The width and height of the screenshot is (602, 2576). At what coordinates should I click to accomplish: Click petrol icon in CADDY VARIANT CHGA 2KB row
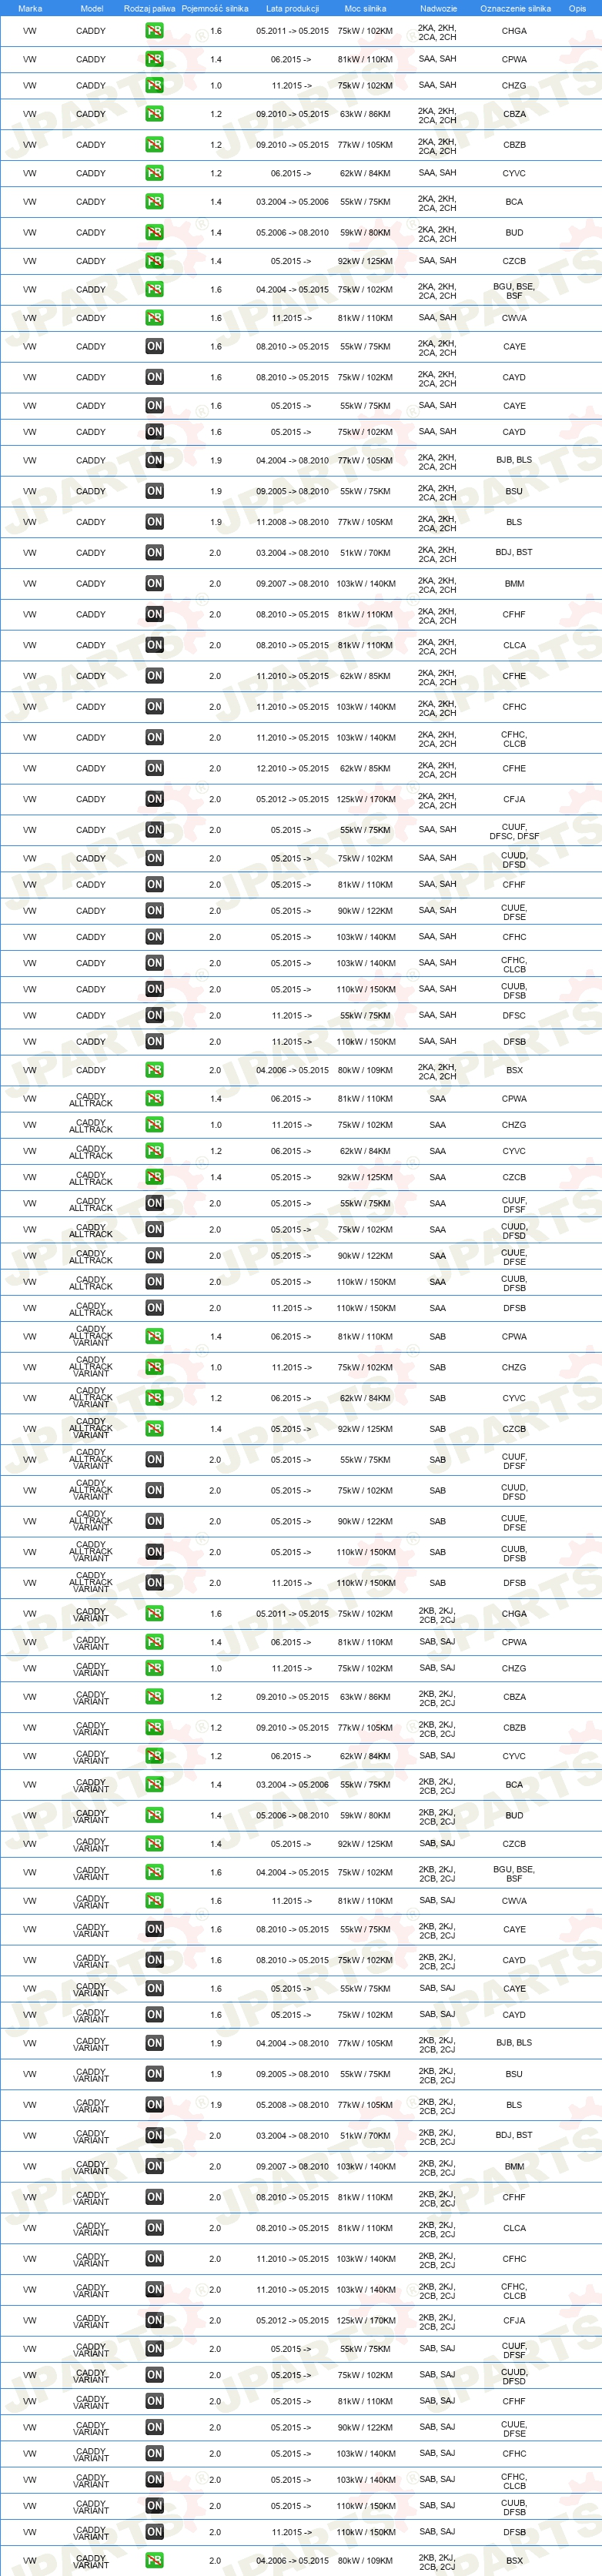coord(154,1614)
